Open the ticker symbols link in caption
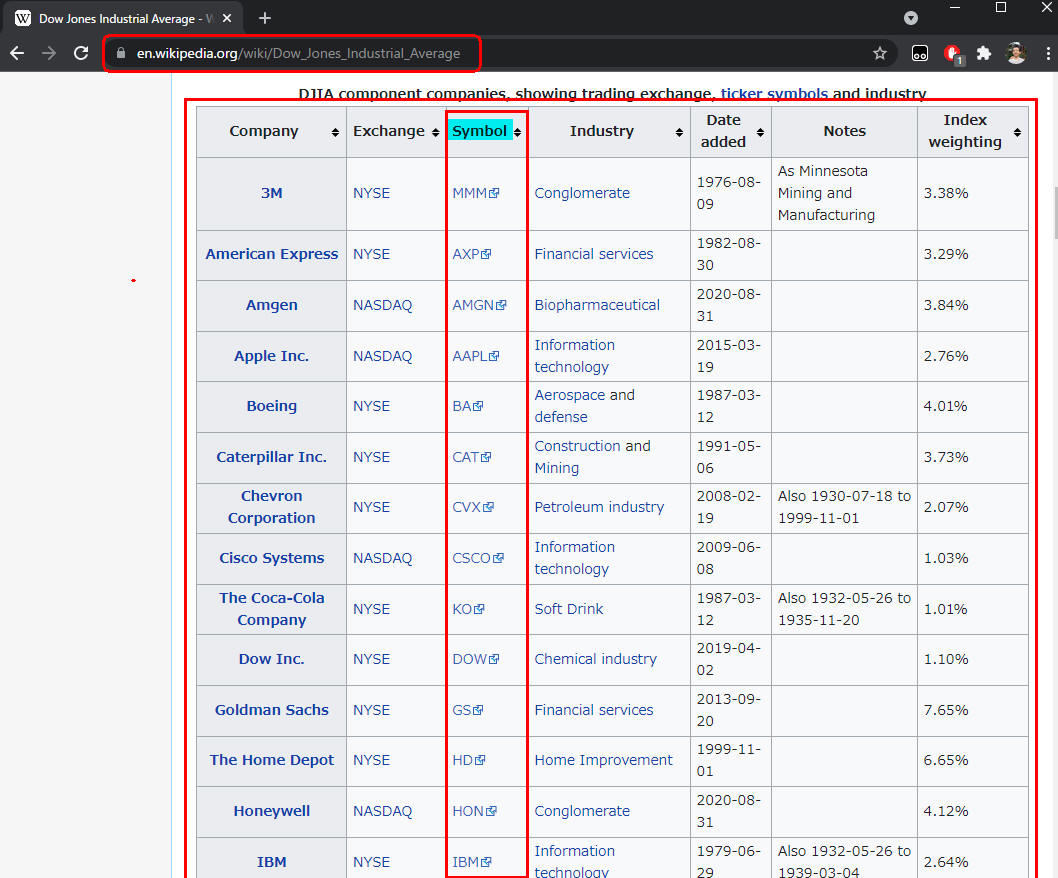Image resolution: width=1058 pixels, height=878 pixels. pyautogui.click(x=774, y=94)
